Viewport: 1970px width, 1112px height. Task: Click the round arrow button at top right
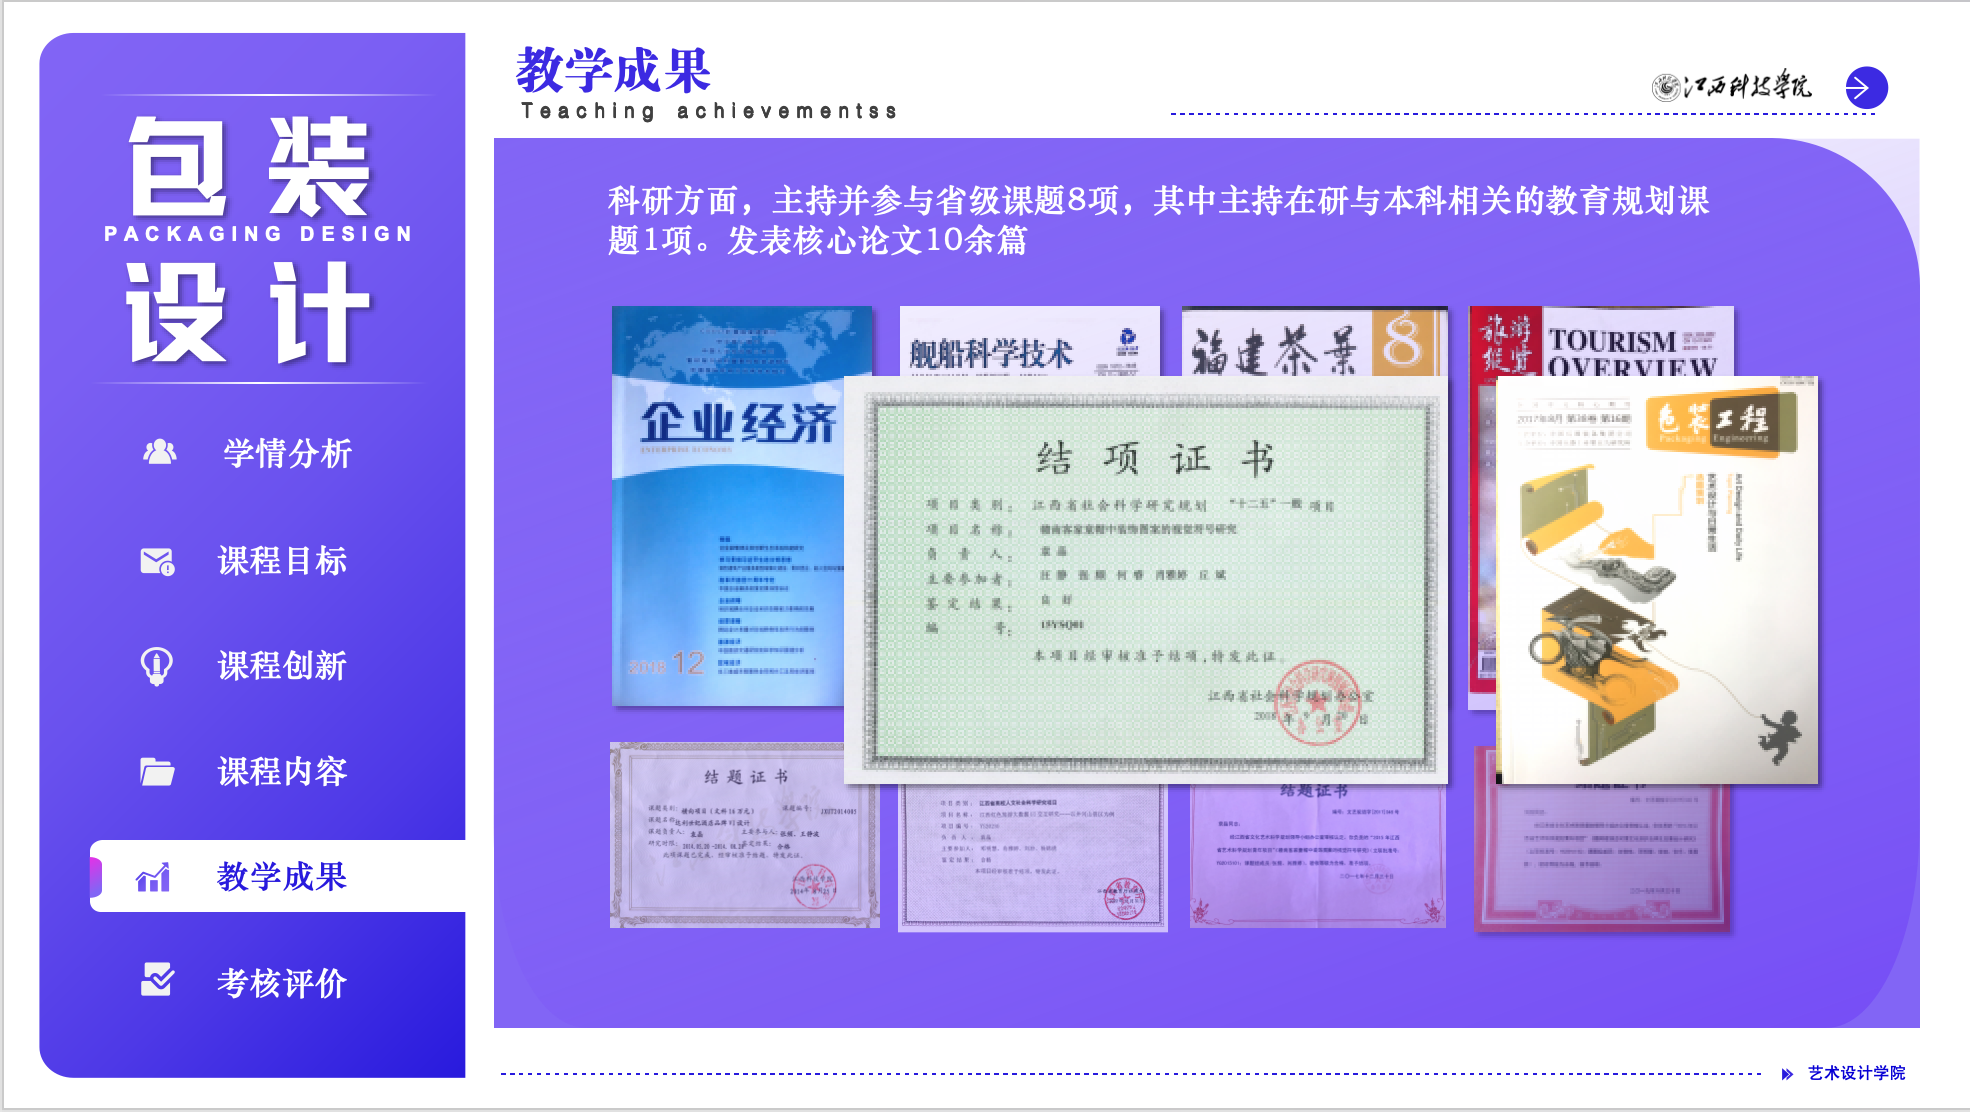tap(1866, 88)
